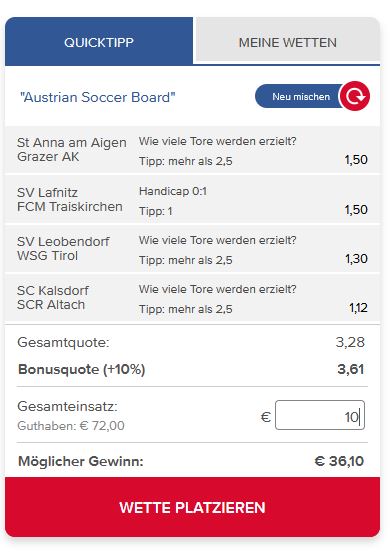Switch to the Meine Wetten tab
390x552 pixels.
tap(288, 43)
